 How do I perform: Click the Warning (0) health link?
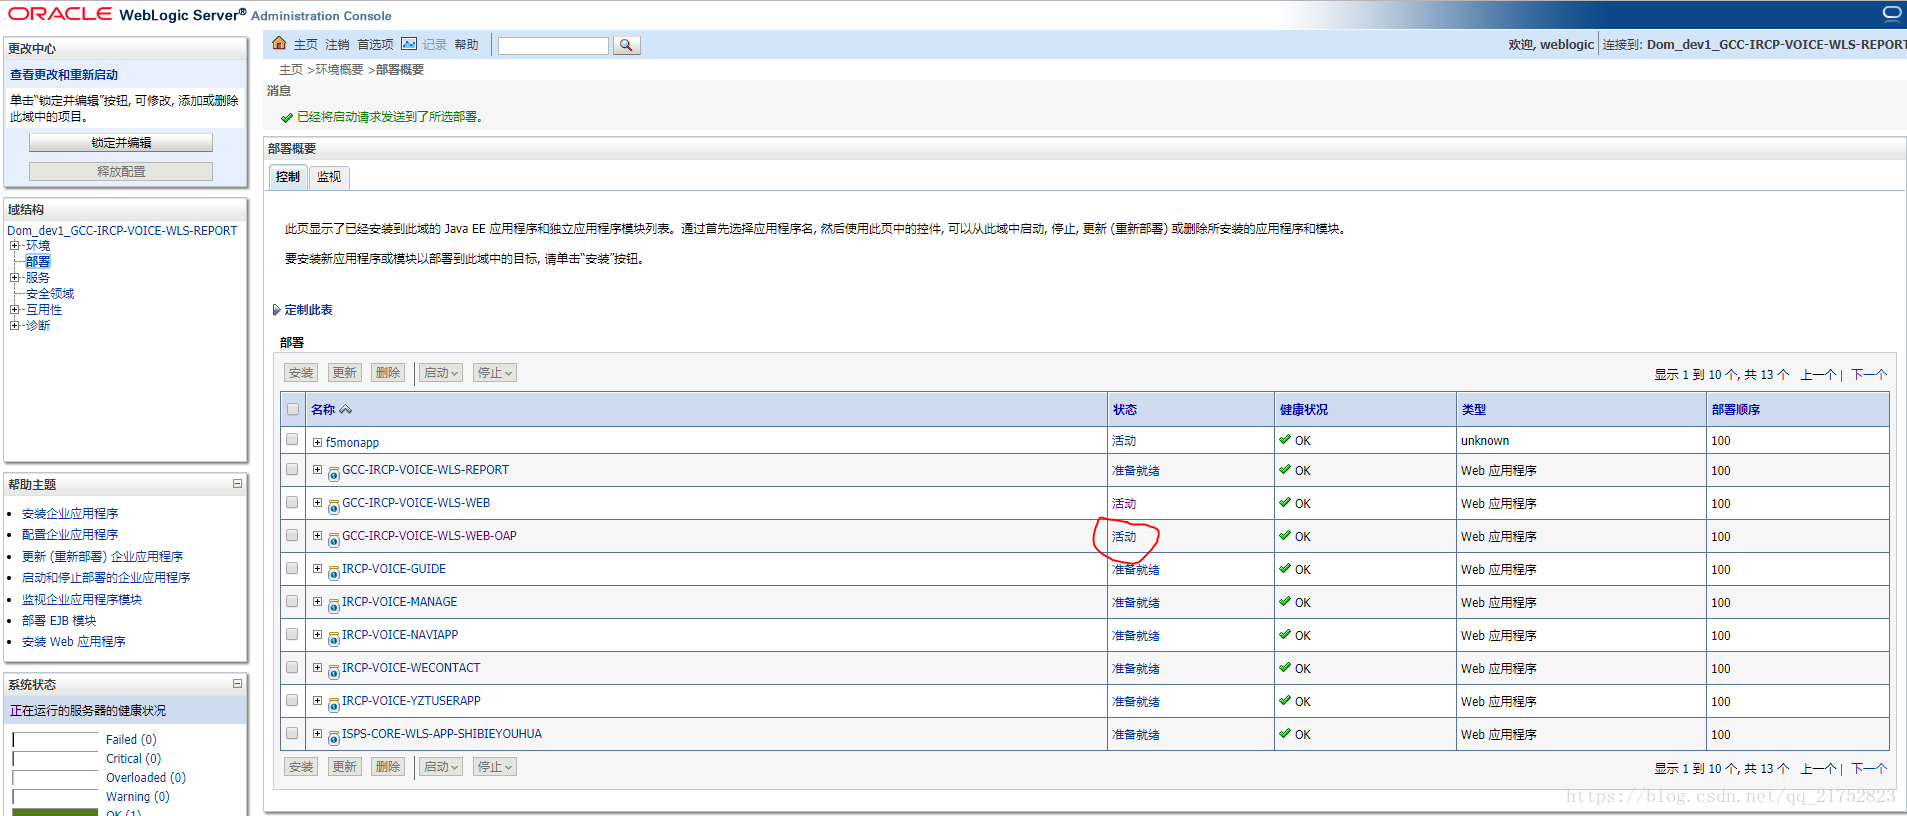(x=138, y=797)
